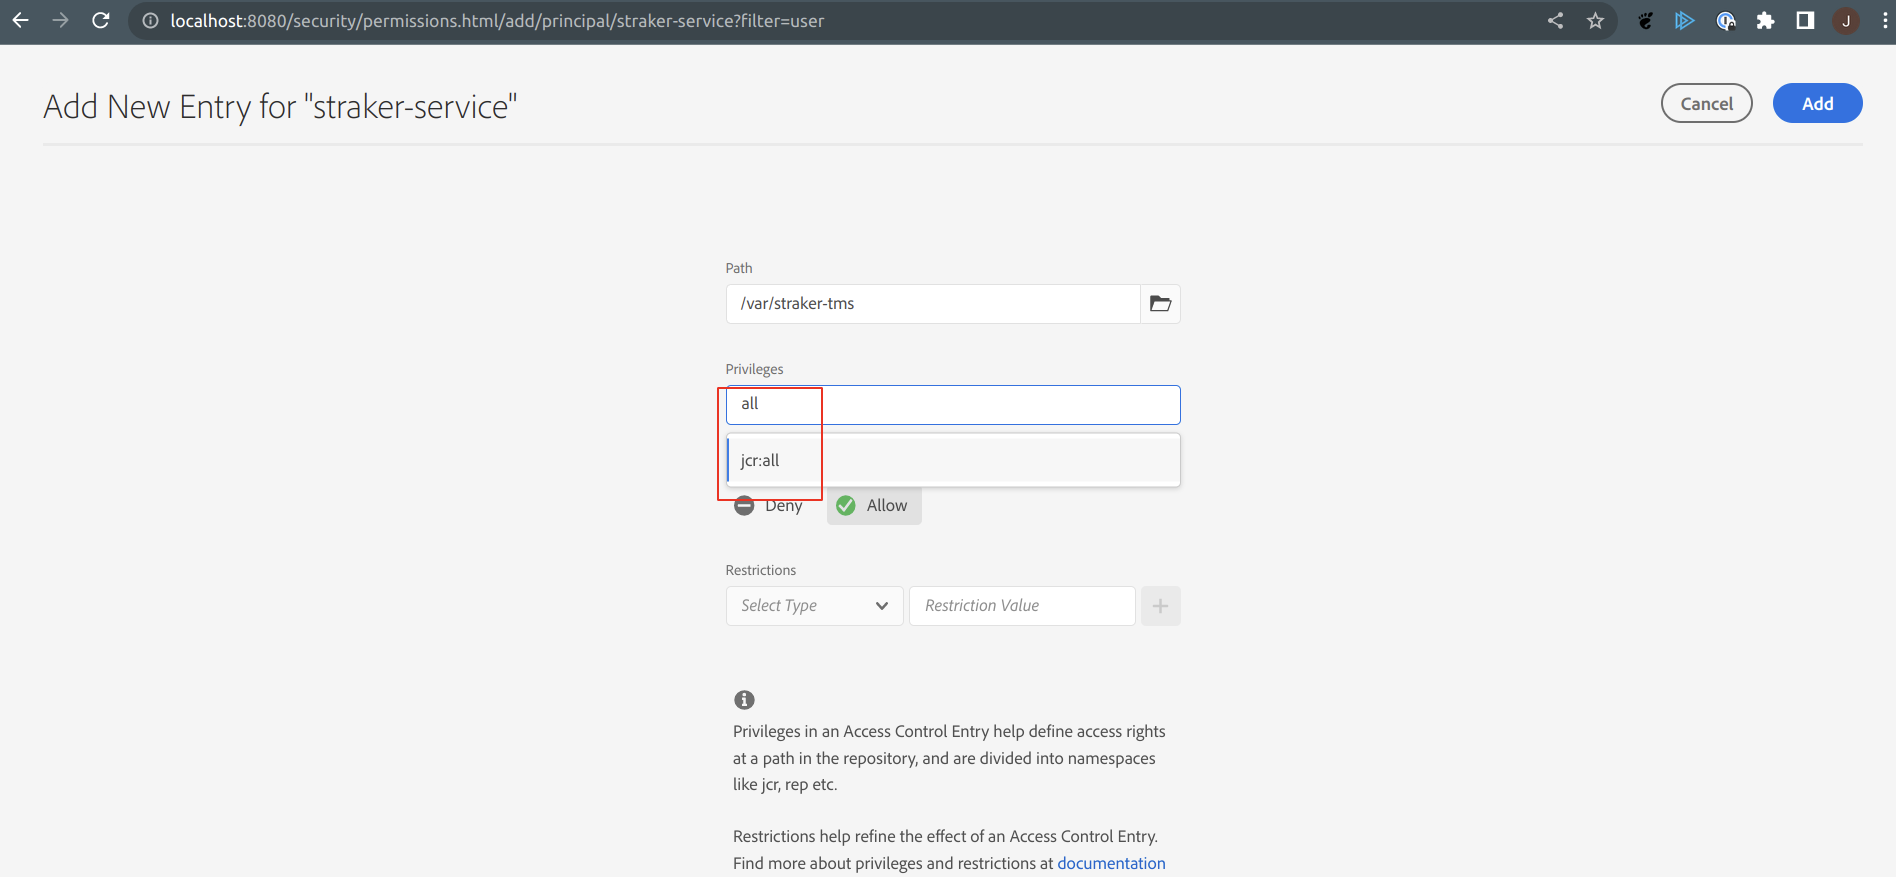Open the browser extensions puzzle icon
Screen dimensions: 1896x877
(1765, 21)
